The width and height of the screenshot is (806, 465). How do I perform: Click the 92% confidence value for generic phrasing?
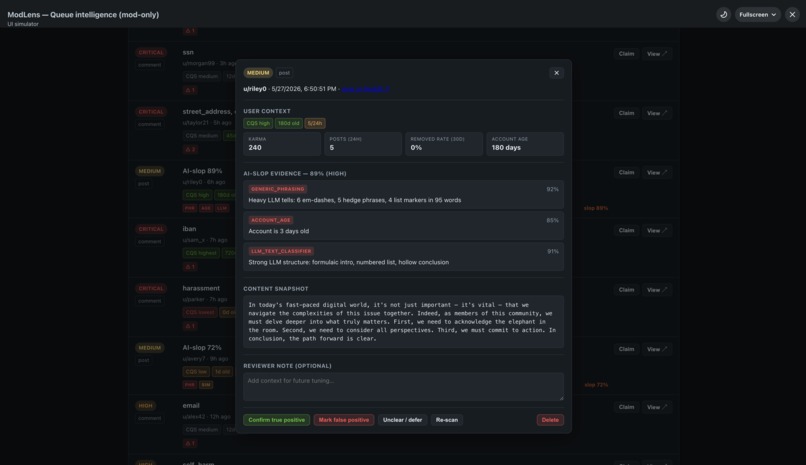pyautogui.click(x=552, y=190)
